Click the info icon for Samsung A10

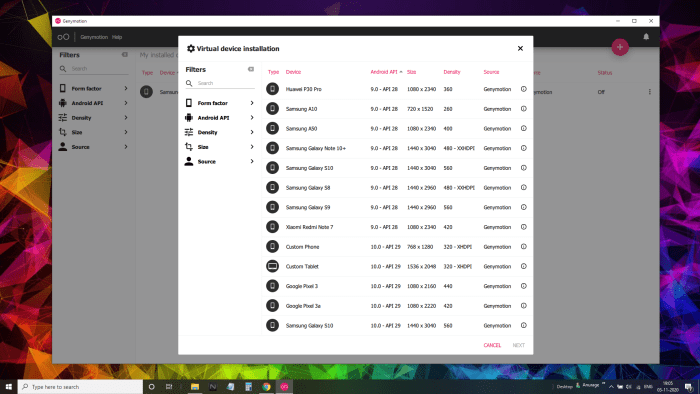point(524,108)
